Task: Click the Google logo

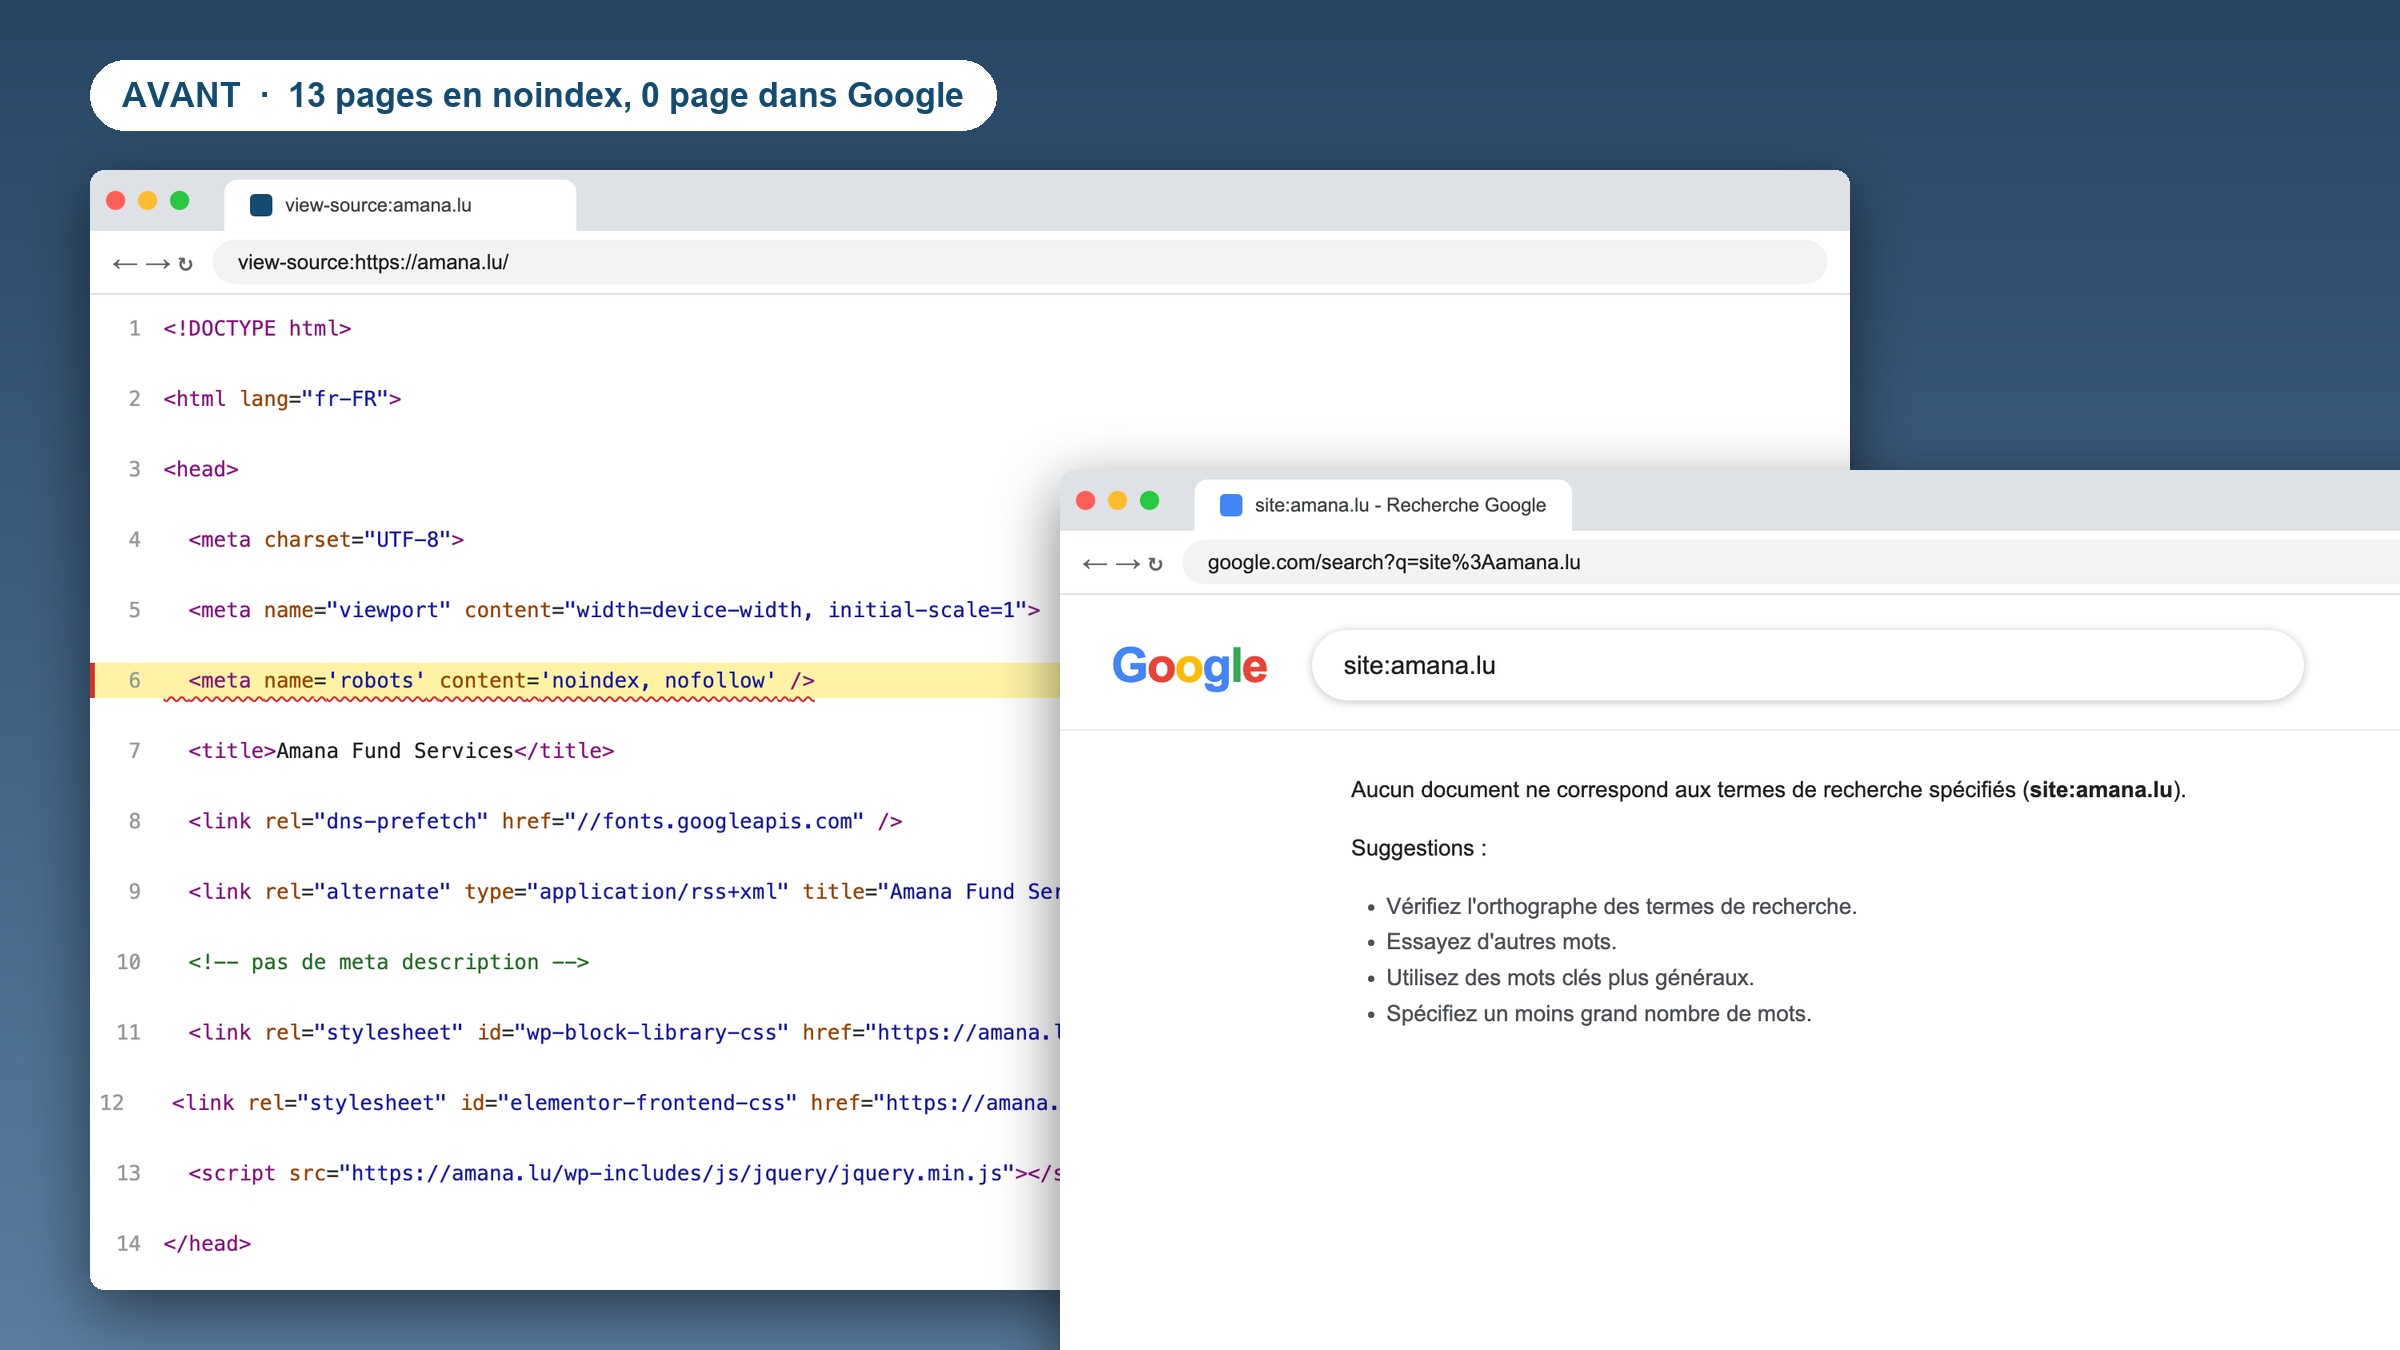Action: pos(1189,667)
